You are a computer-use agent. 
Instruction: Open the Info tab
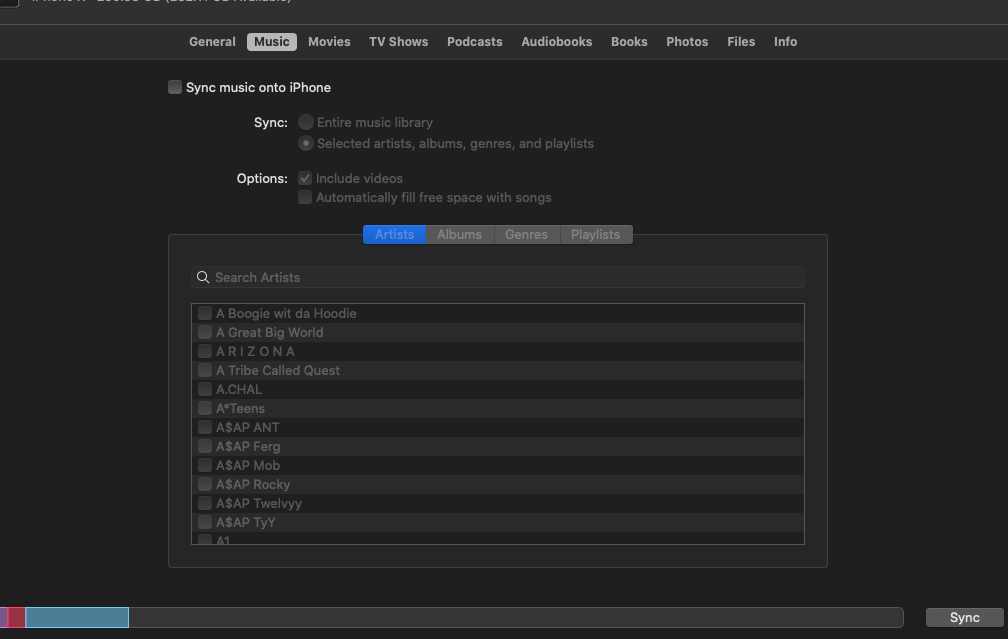(x=785, y=42)
